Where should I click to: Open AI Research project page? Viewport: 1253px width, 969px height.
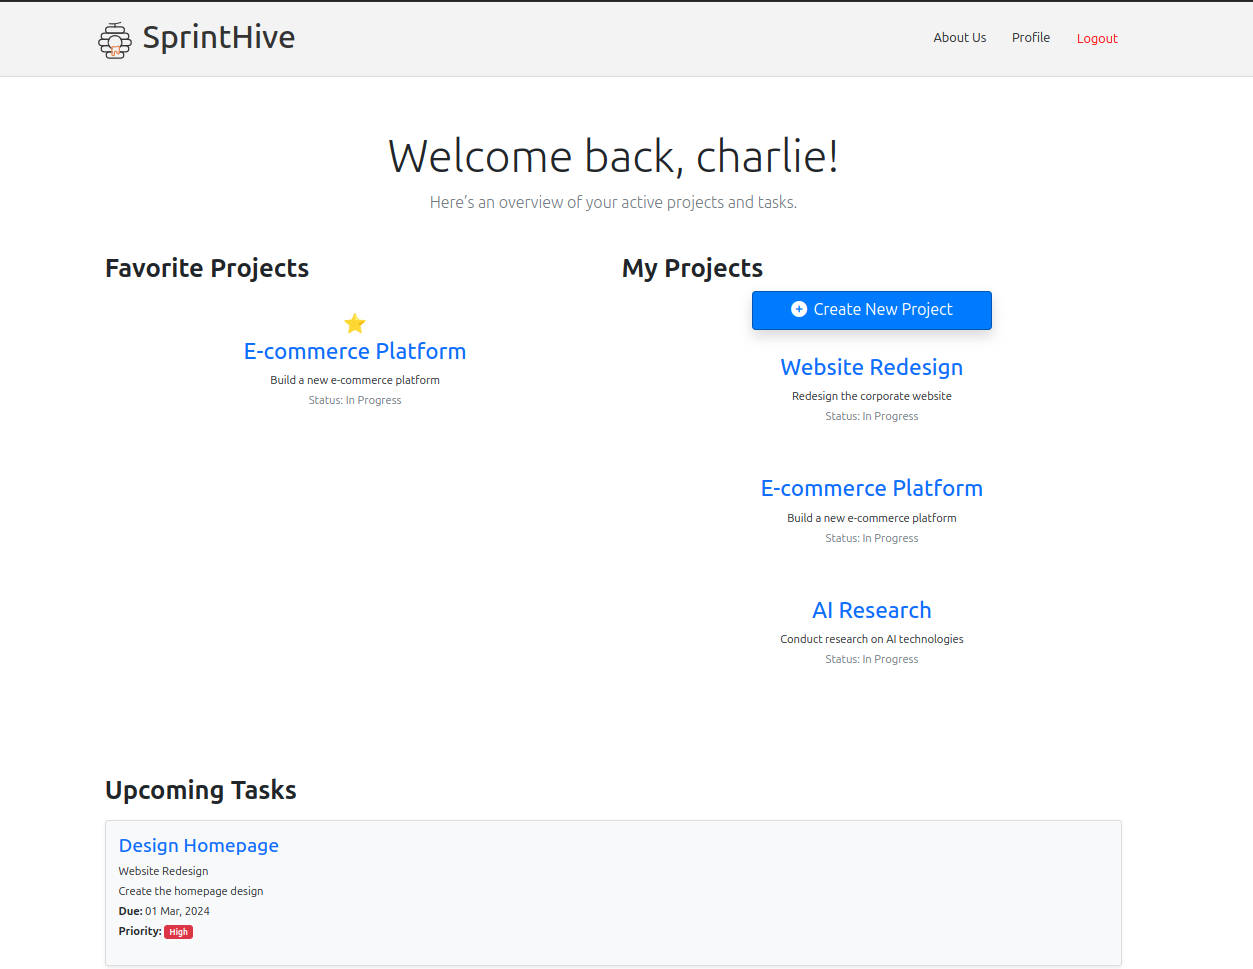(x=871, y=609)
